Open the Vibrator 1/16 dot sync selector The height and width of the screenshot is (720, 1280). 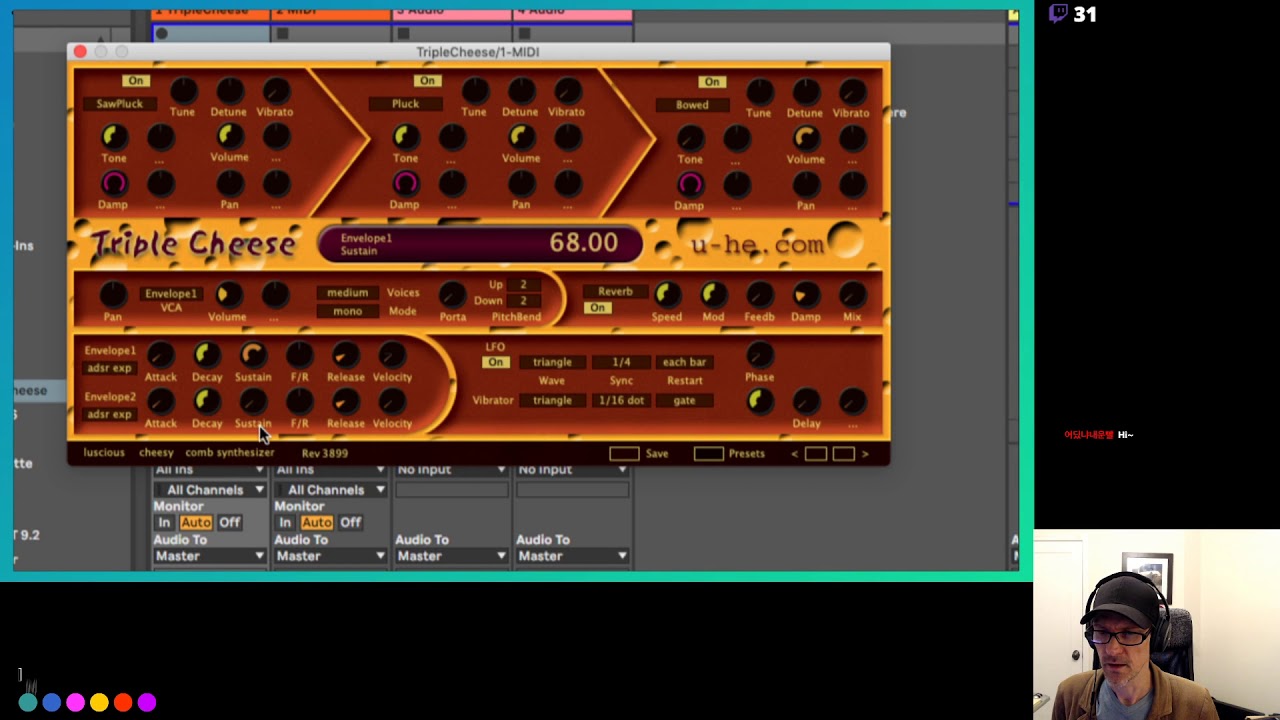coord(621,400)
